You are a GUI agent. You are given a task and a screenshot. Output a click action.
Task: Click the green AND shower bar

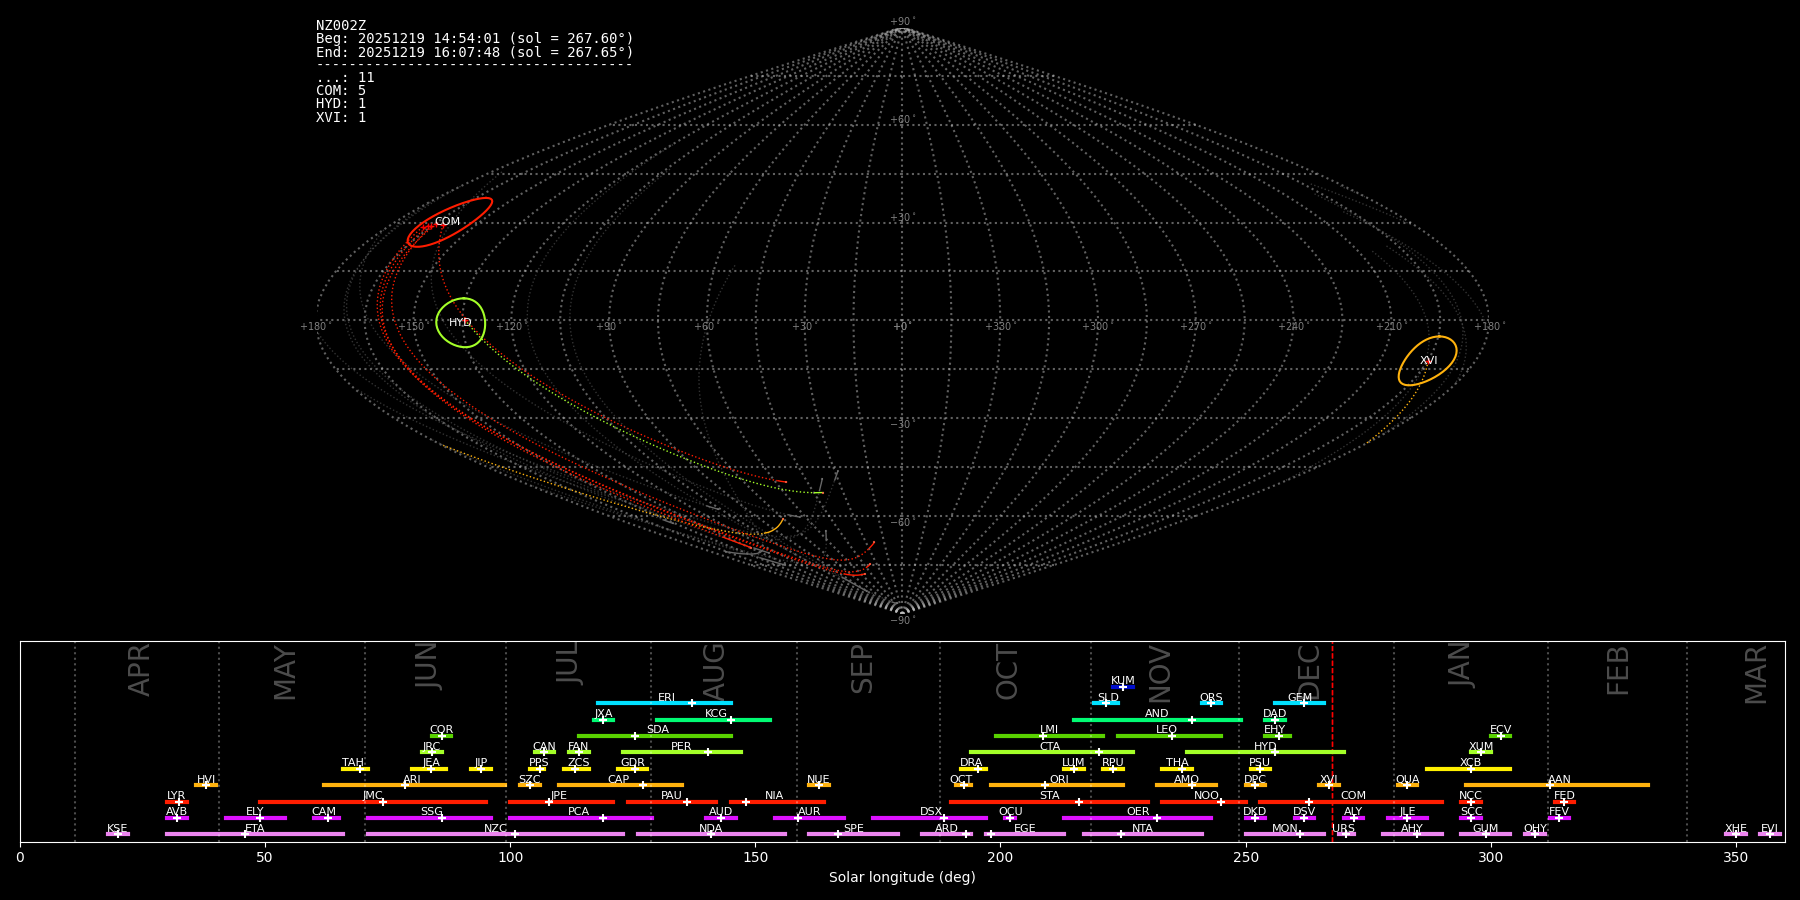tap(1157, 720)
